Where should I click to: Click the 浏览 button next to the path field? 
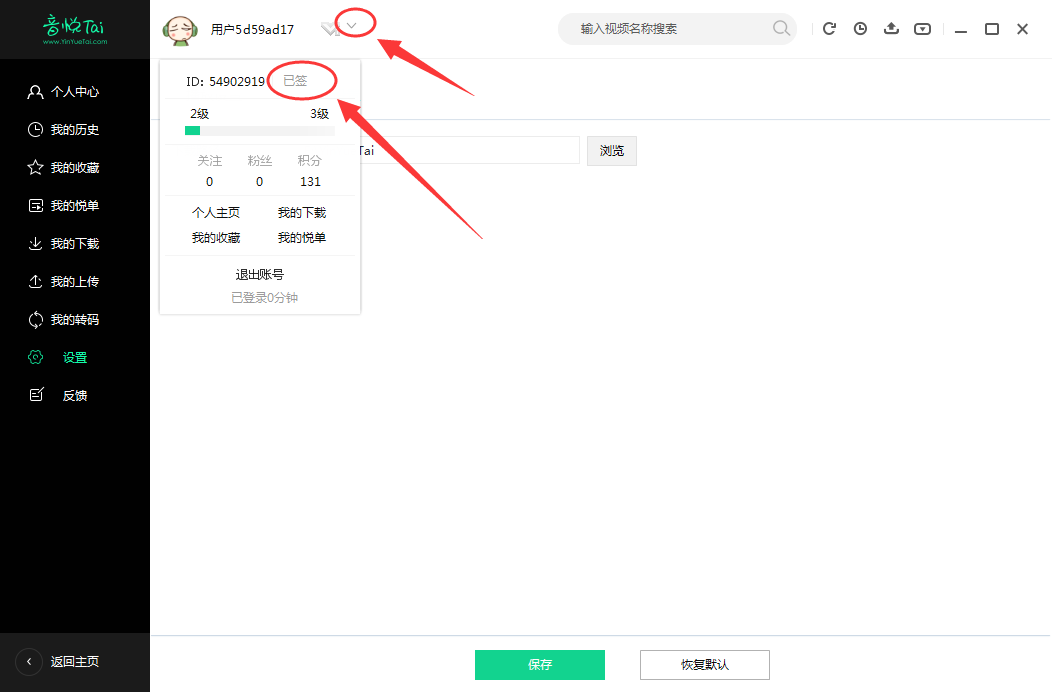point(611,150)
